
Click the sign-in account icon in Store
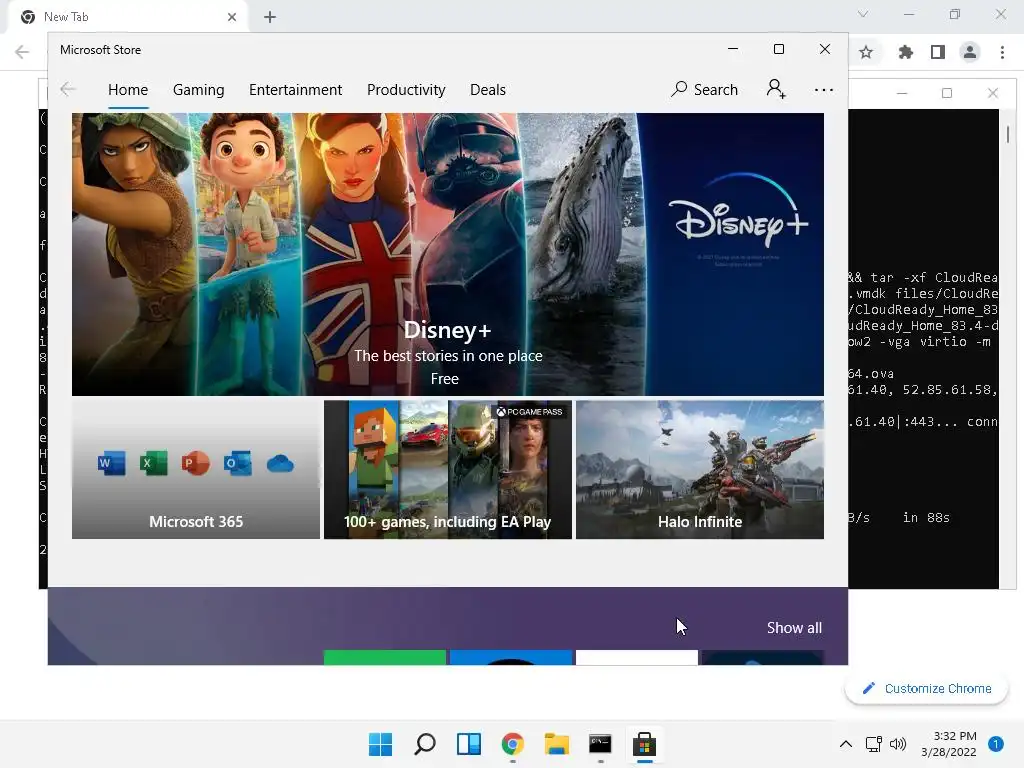click(x=776, y=89)
